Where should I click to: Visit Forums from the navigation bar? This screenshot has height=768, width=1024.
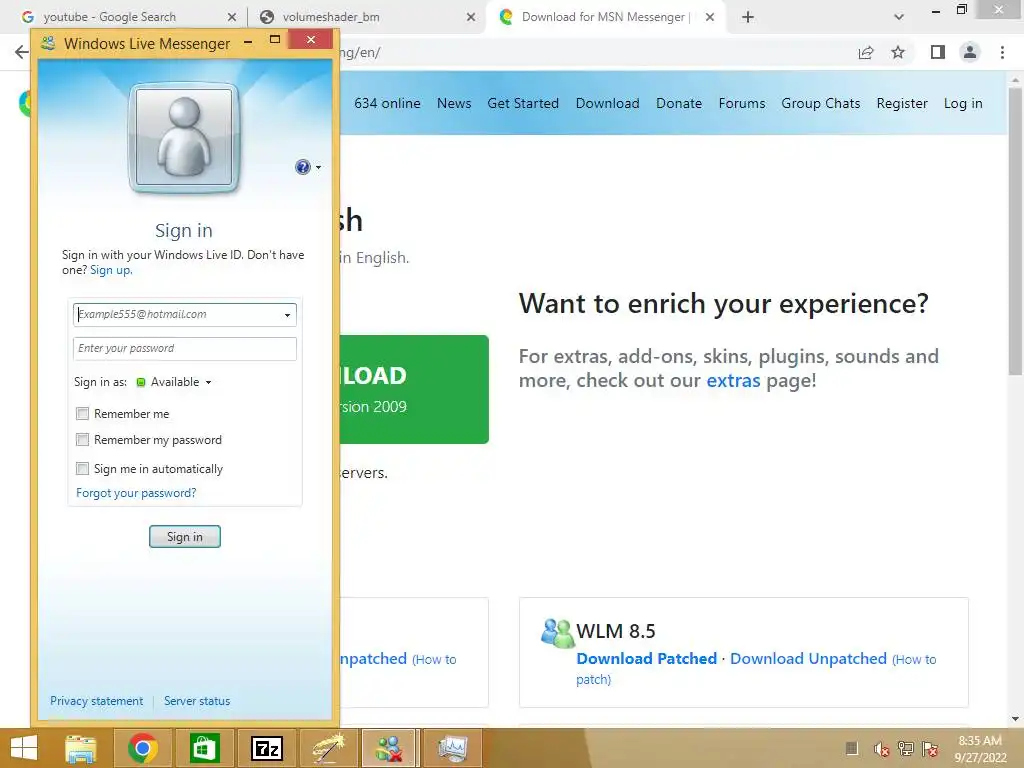[742, 103]
